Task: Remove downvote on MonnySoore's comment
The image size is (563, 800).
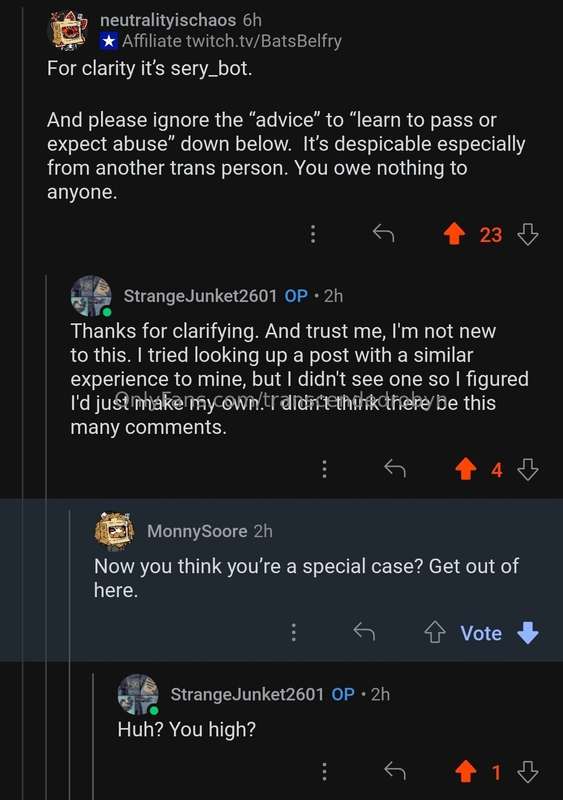Action: point(528,633)
